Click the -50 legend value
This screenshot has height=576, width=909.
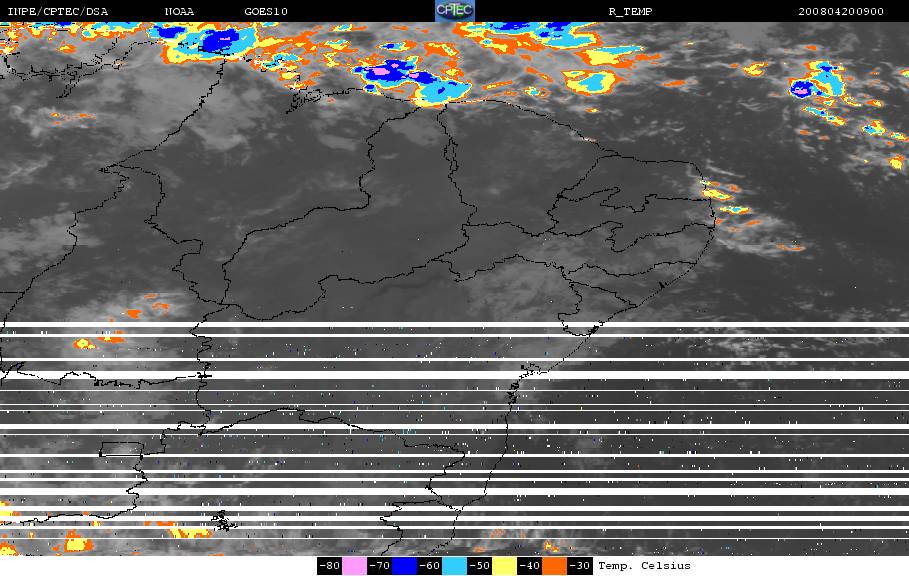pyautogui.click(x=479, y=566)
